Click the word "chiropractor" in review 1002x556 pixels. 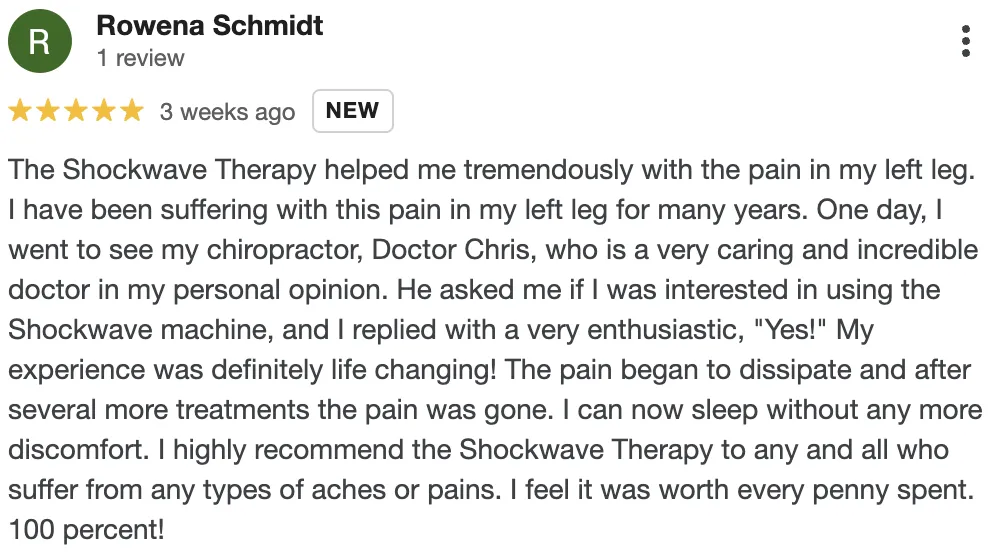(284, 251)
